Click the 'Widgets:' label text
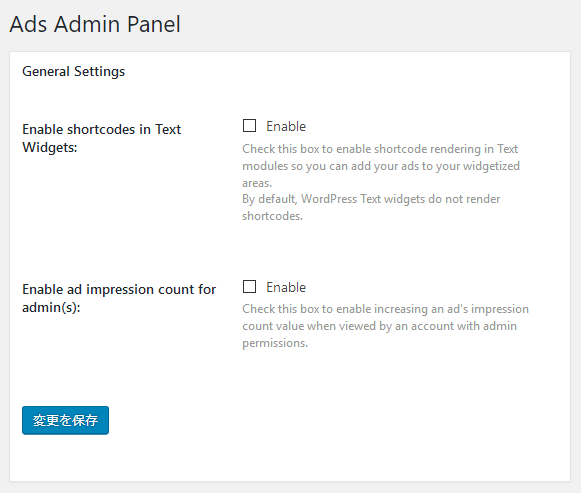Image resolution: width=581 pixels, height=493 pixels. [x=50, y=147]
